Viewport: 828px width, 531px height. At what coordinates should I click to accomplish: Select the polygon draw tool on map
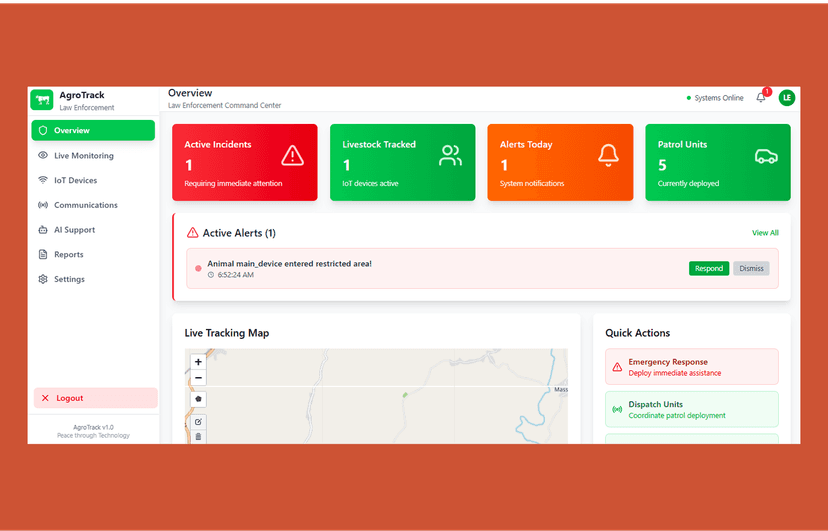pos(198,399)
